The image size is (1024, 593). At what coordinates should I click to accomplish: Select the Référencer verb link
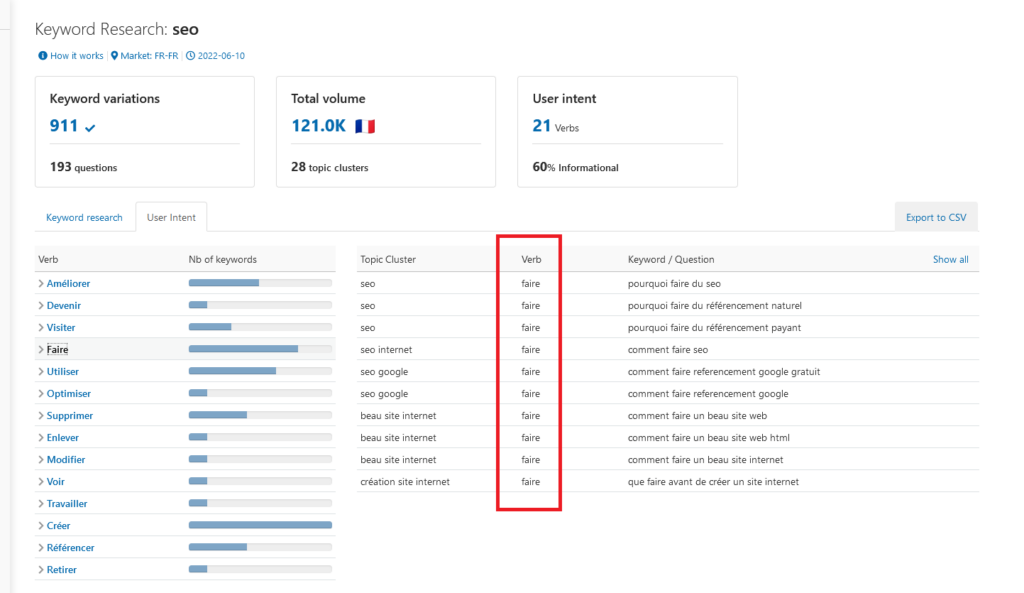click(70, 548)
